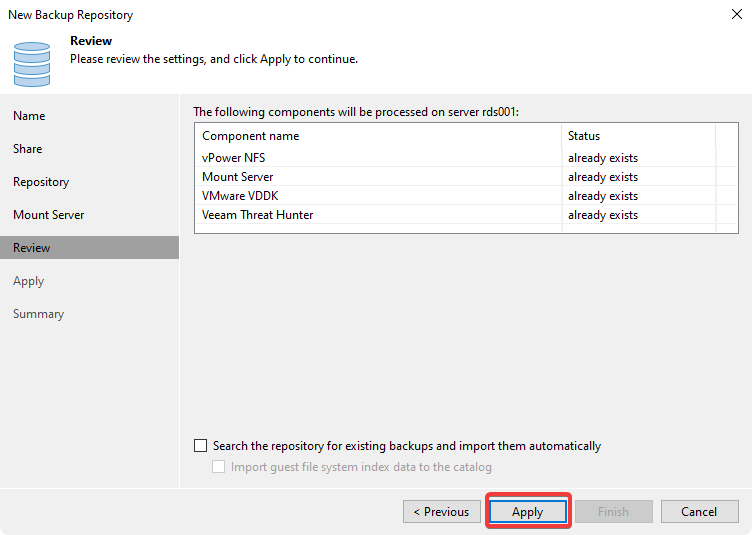Click the database repository icon in header
This screenshot has height=535, width=752.
(x=32, y=62)
